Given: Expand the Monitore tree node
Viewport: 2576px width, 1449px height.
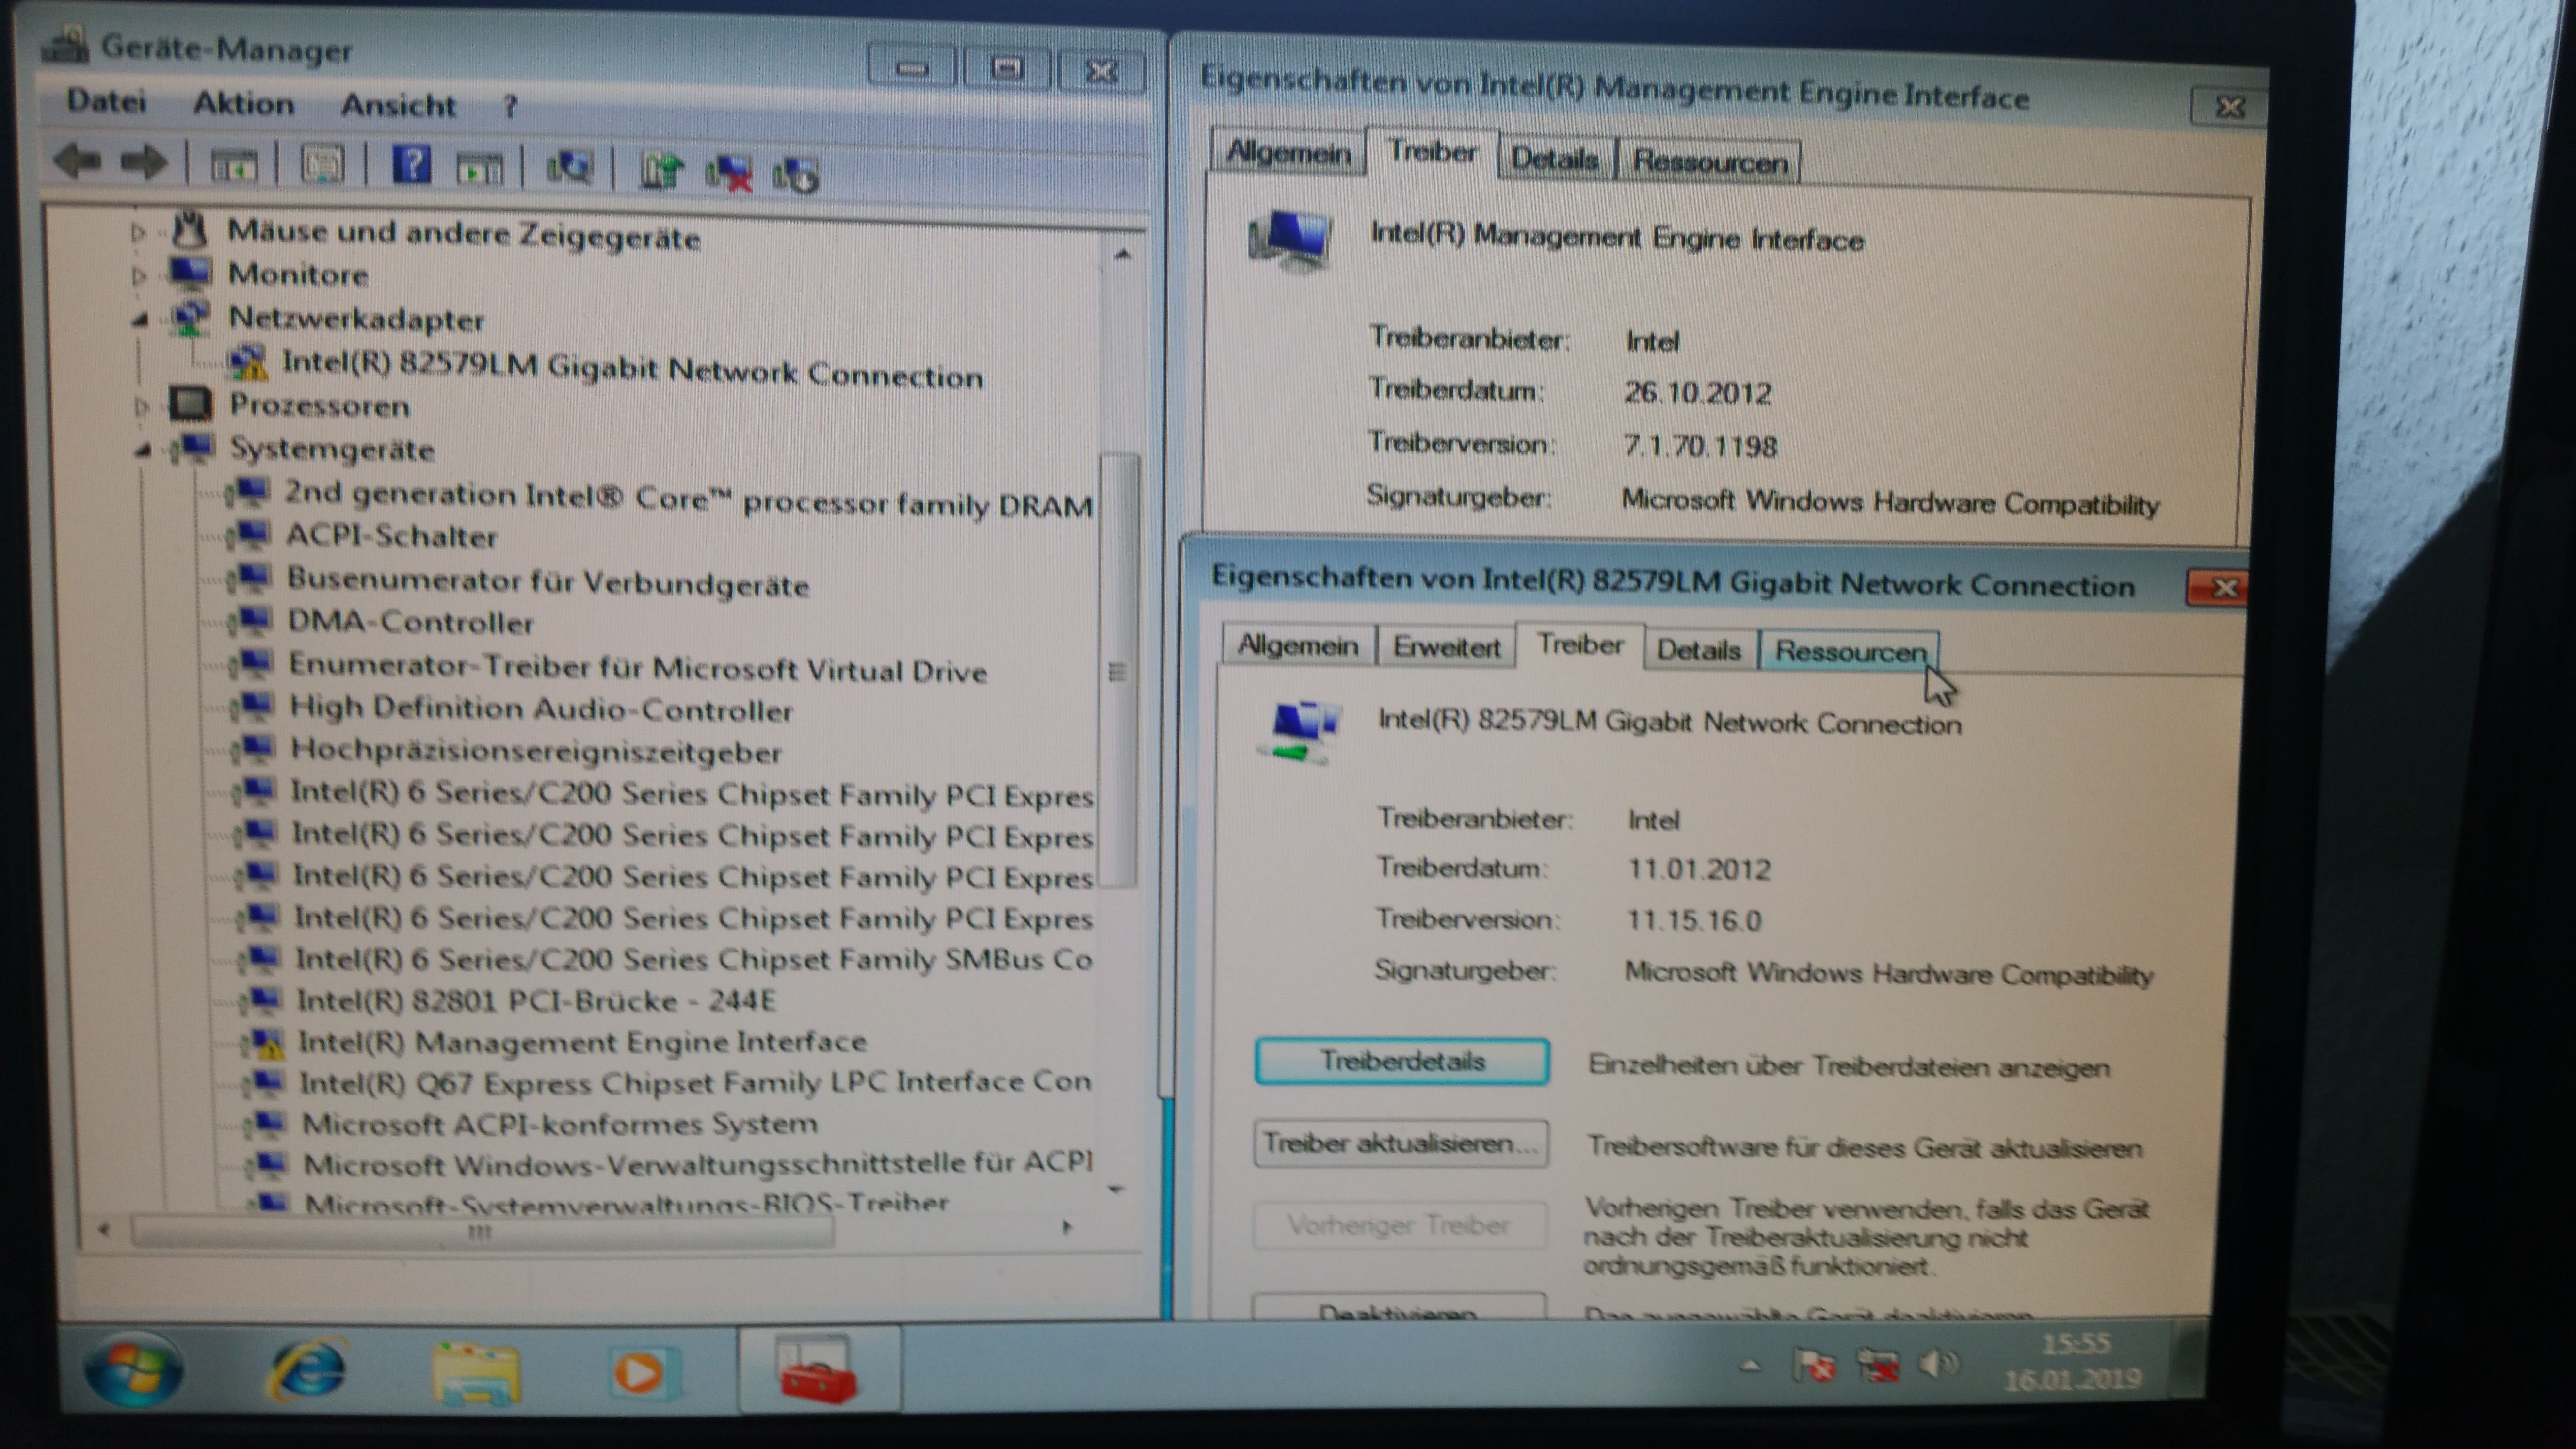Looking at the screenshot, I should pyautogui.click(x=138, y=274).
